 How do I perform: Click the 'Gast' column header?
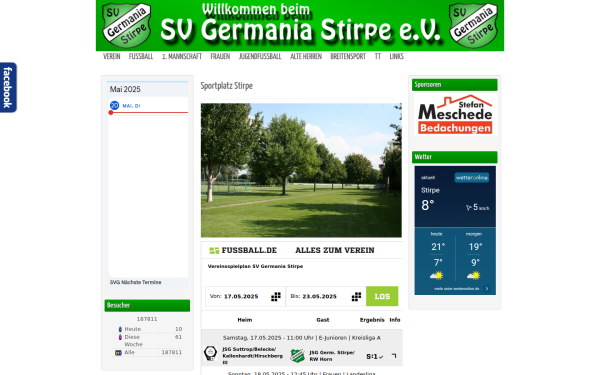[323, 320]
